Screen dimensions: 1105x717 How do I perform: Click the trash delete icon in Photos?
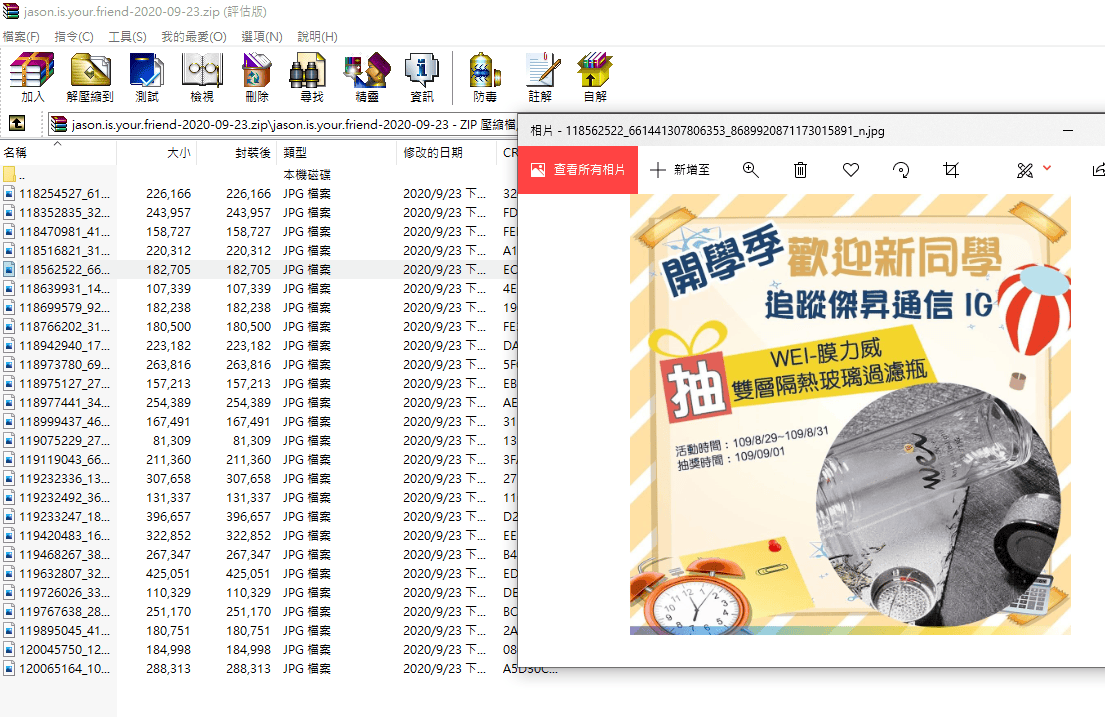click(801, 170)
